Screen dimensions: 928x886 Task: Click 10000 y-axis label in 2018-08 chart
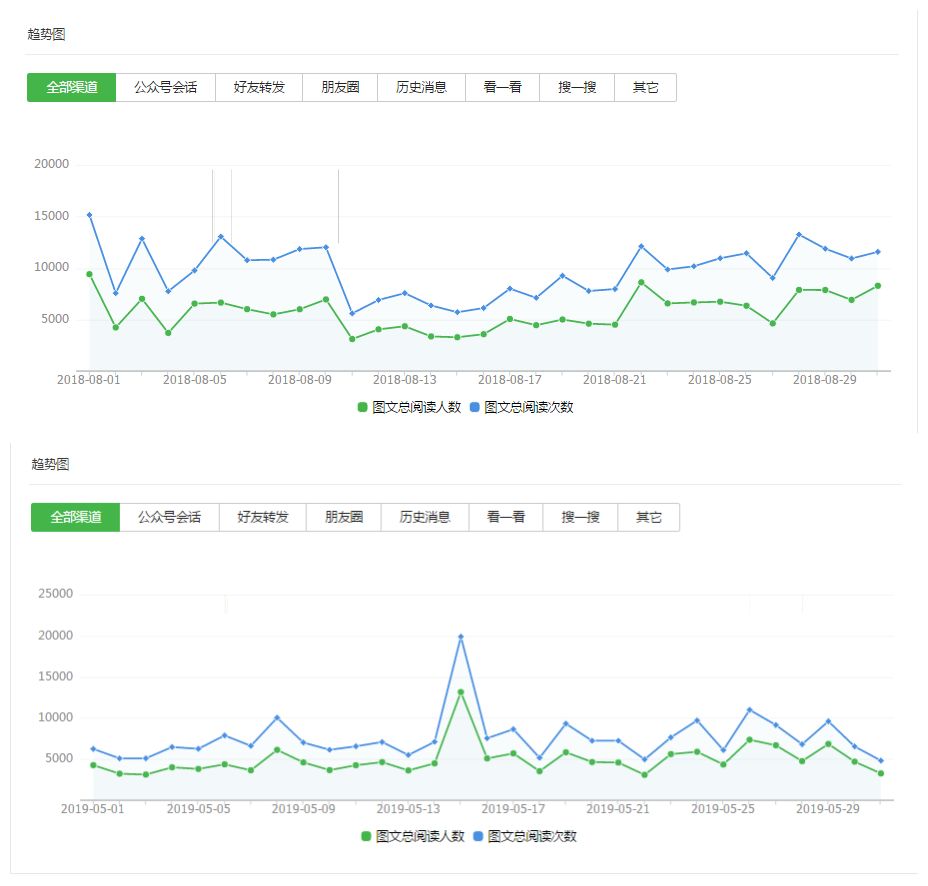[x=51, y=268]
